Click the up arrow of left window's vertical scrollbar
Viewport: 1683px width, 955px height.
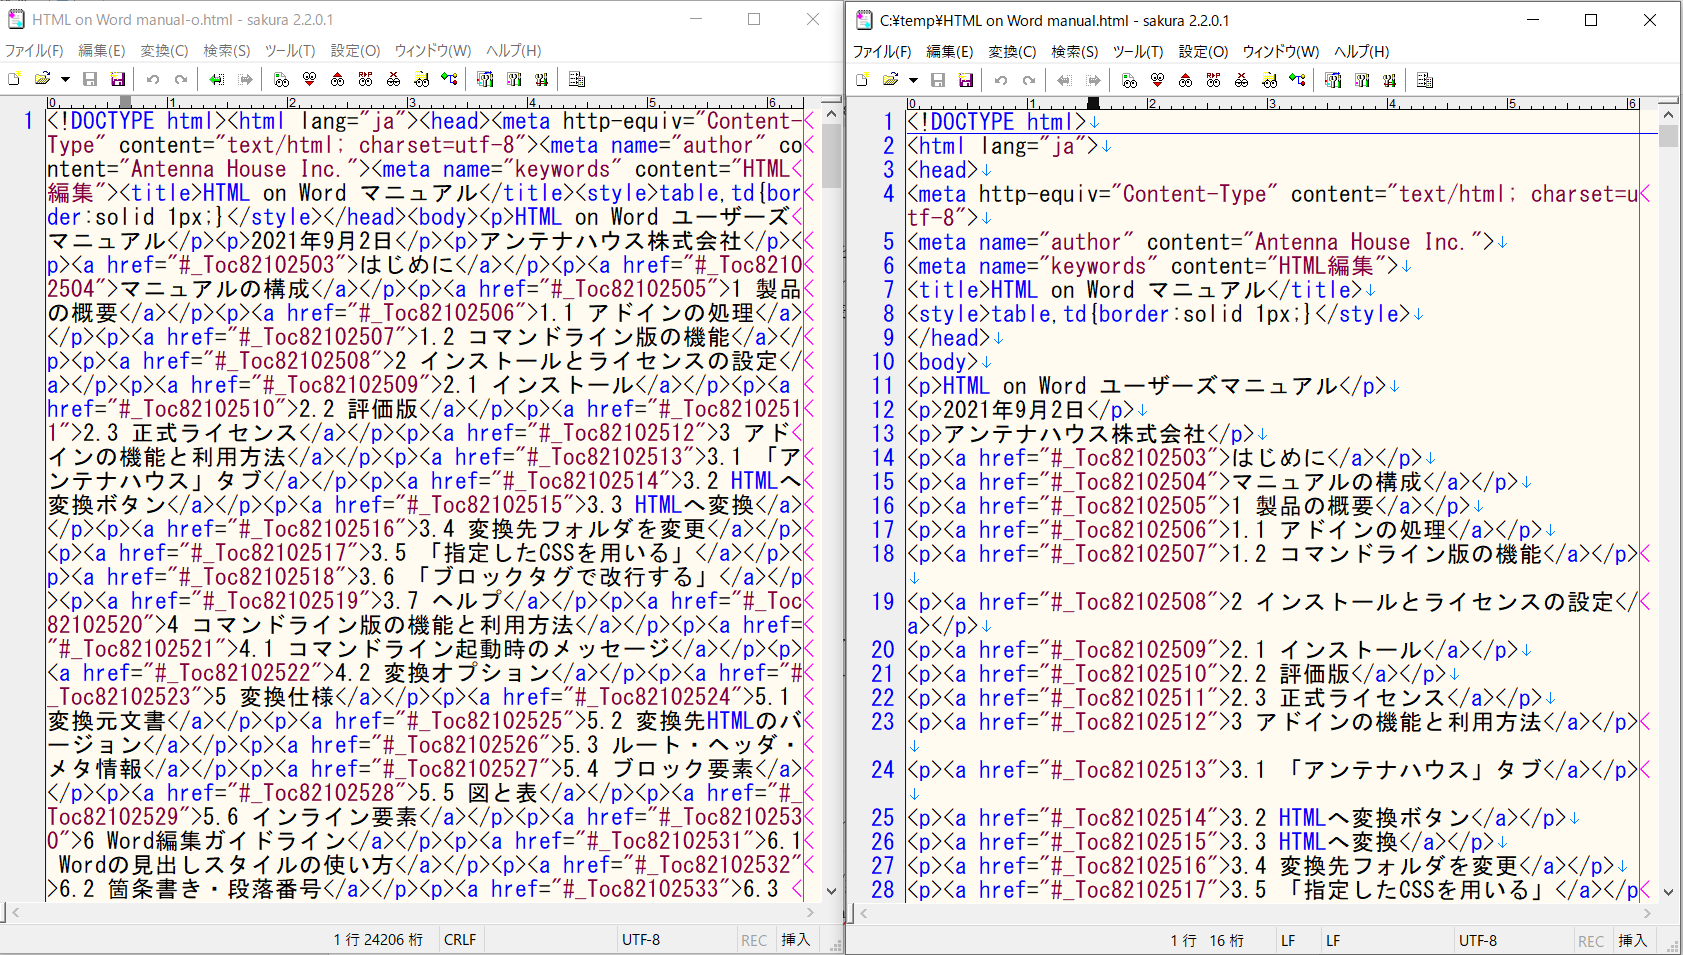pos(832,114)
